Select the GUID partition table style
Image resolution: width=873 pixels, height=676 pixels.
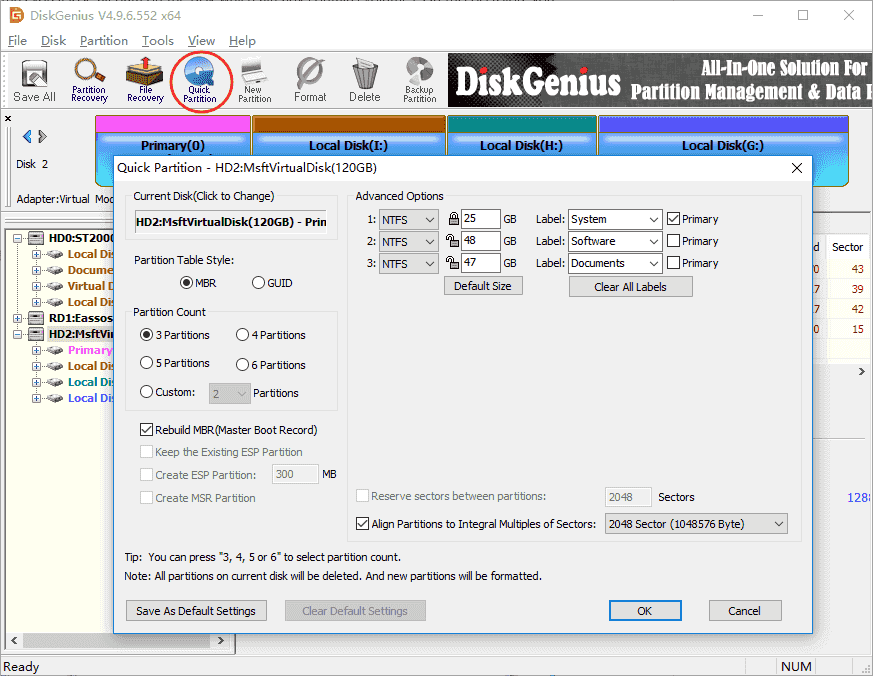[259, 283]
